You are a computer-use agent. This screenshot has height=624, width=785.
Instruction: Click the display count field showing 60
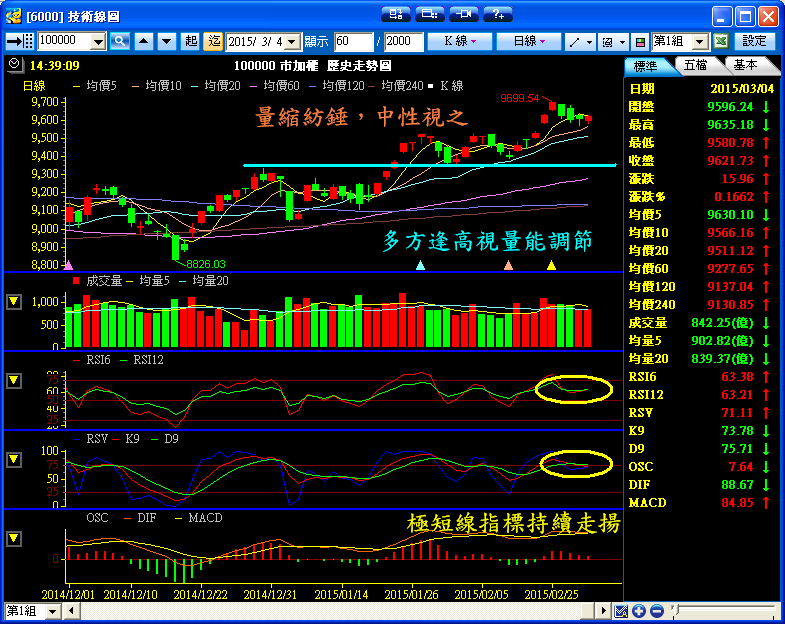[353, 41]
